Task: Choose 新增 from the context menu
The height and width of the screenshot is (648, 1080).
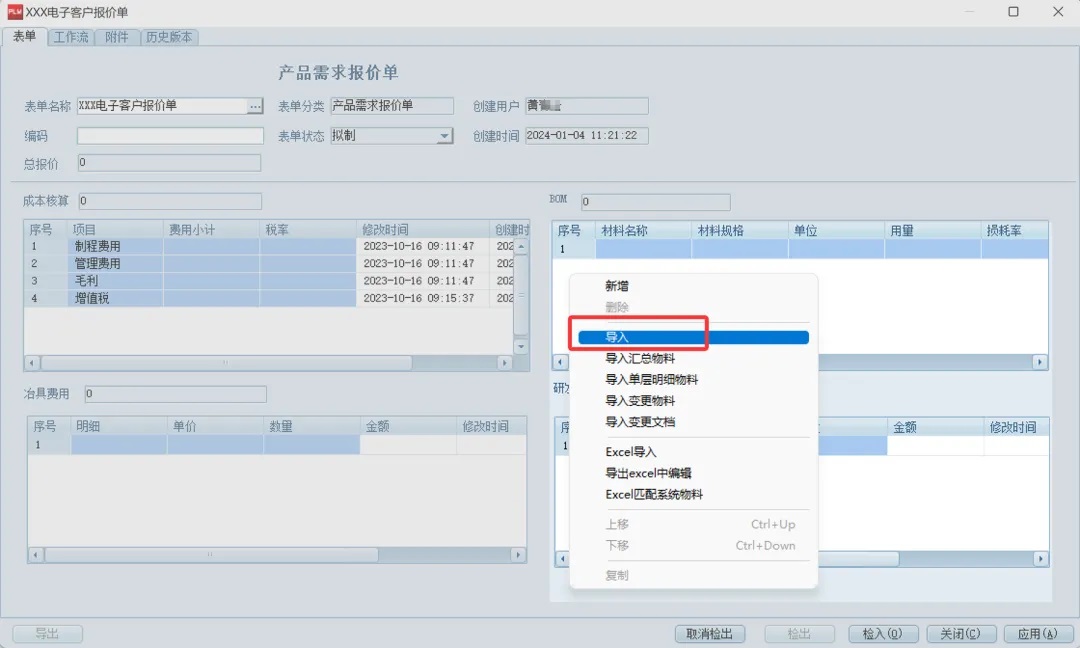Action: pyautogui.click(x=694, y=286)
